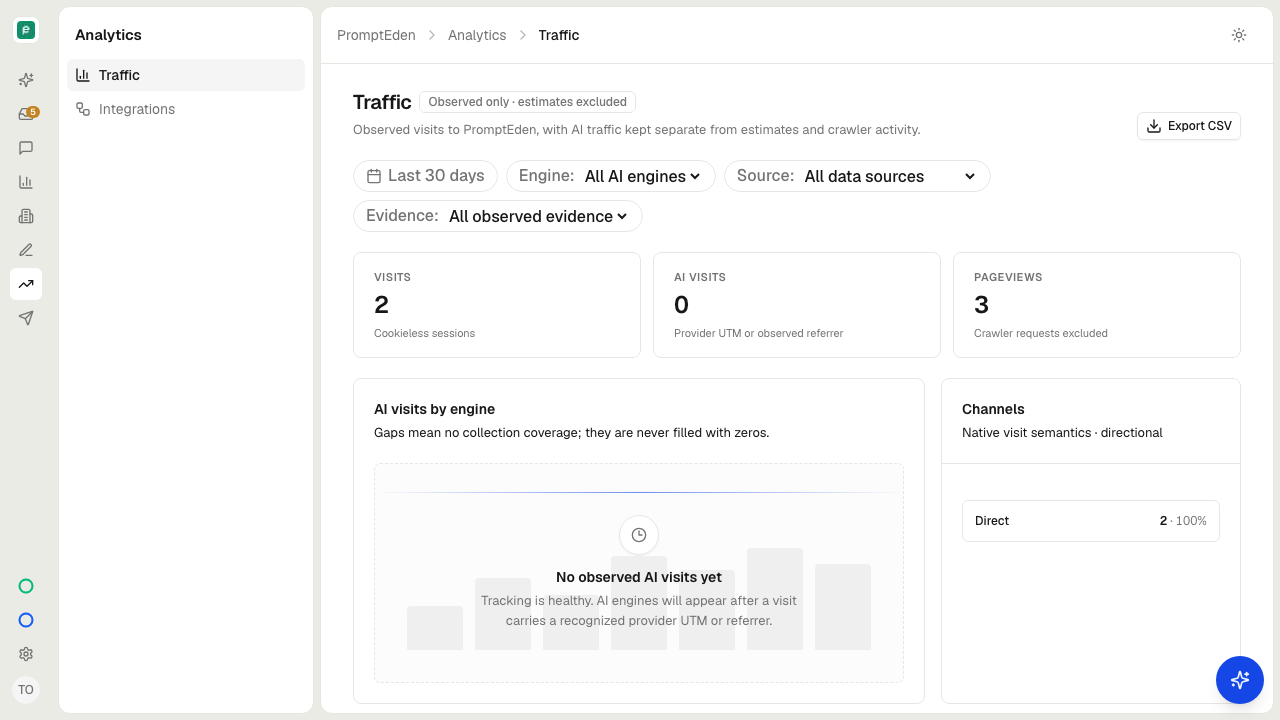Viewport: 1280px width, 720px height.
Task: Click the AI Visits stat card
Action: [x=797, y=305]
